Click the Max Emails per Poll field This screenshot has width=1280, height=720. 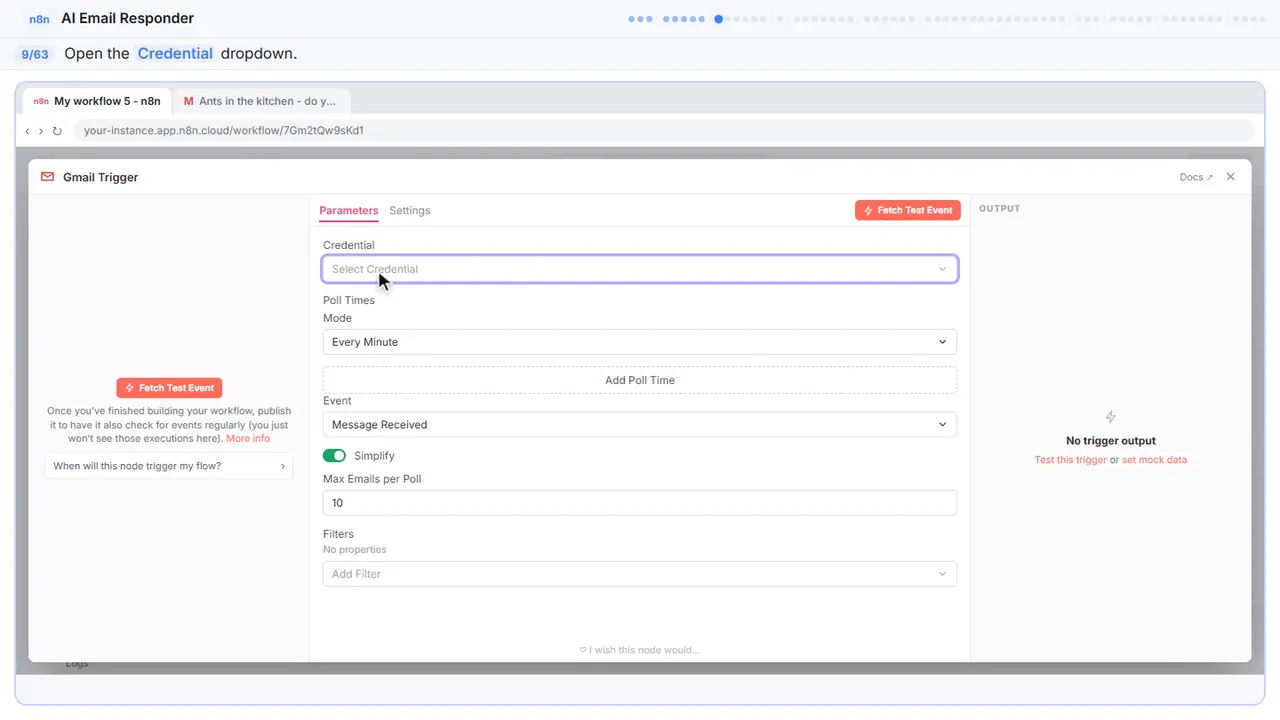coord(640,503)
